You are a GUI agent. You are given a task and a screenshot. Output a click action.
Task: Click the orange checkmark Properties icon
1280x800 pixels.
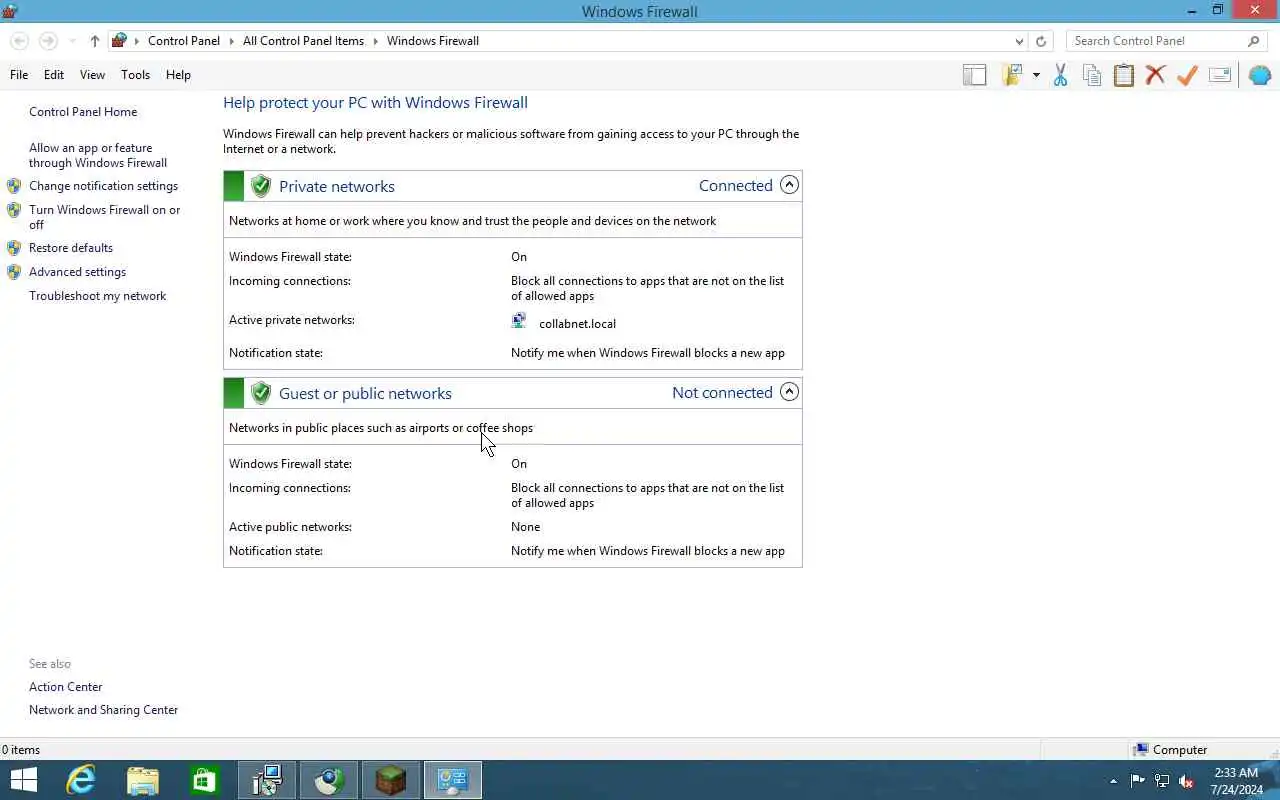[1187, 75]
